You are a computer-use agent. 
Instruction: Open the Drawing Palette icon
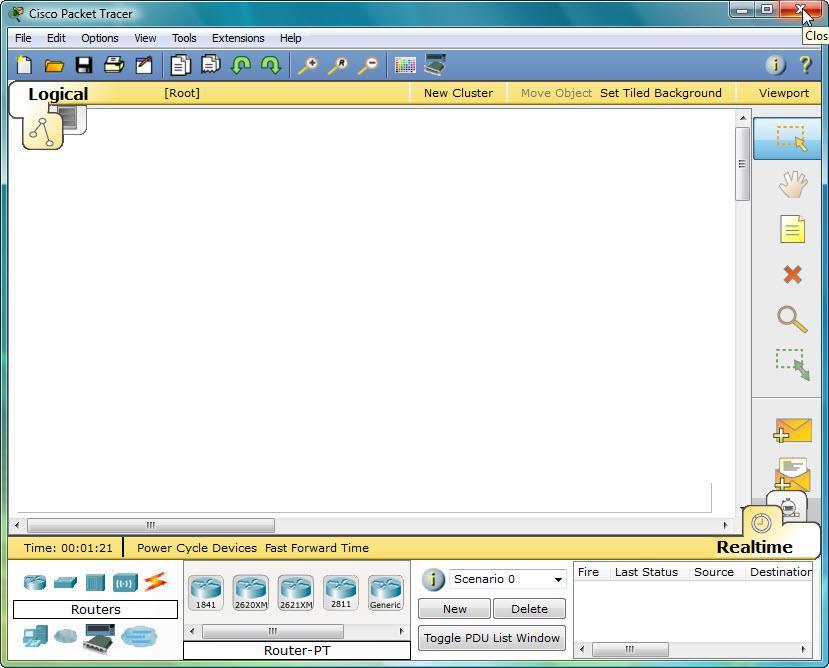(405, 66)
